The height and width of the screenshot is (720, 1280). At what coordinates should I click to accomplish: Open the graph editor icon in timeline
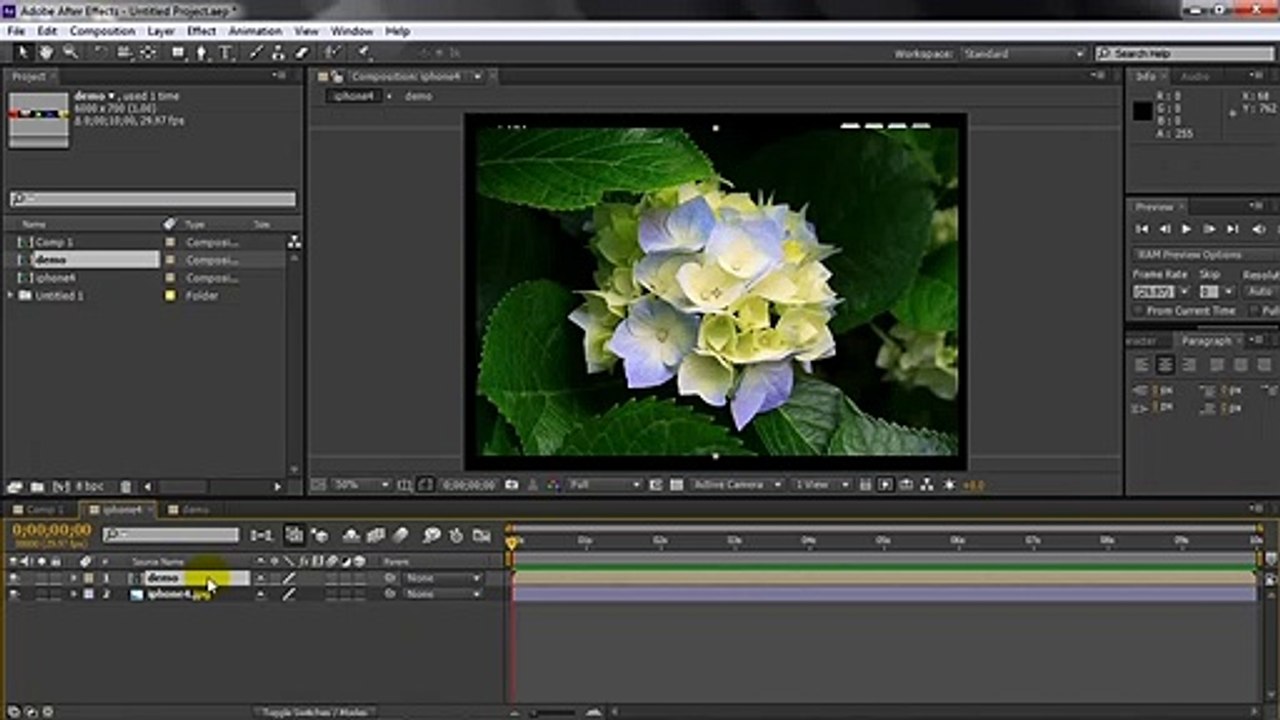click(481, 536)
